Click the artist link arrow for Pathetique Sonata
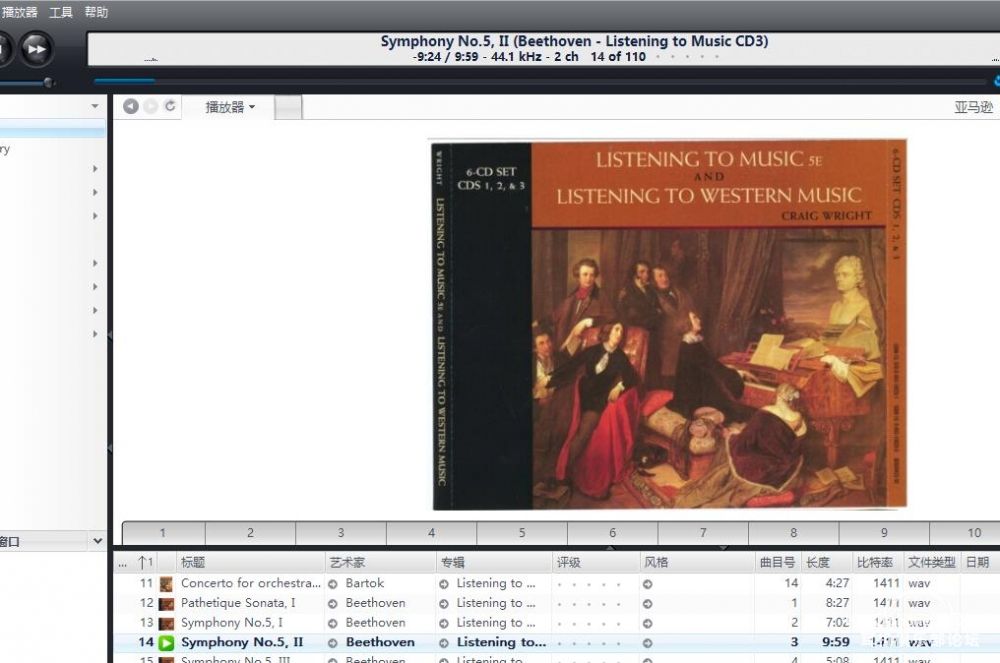Image resolution: width=1000 pixels, height=663 pixels. (332, 604)
